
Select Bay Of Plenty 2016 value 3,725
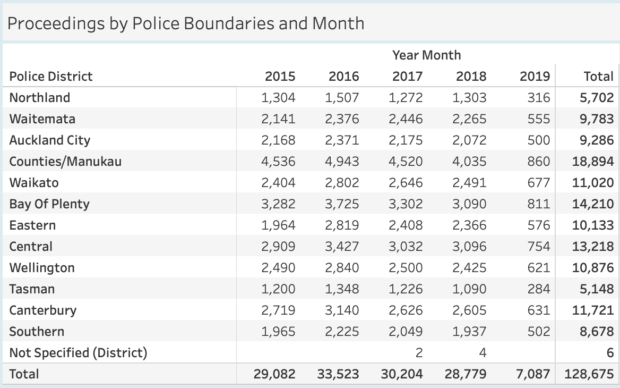click(x=342, y=204)
